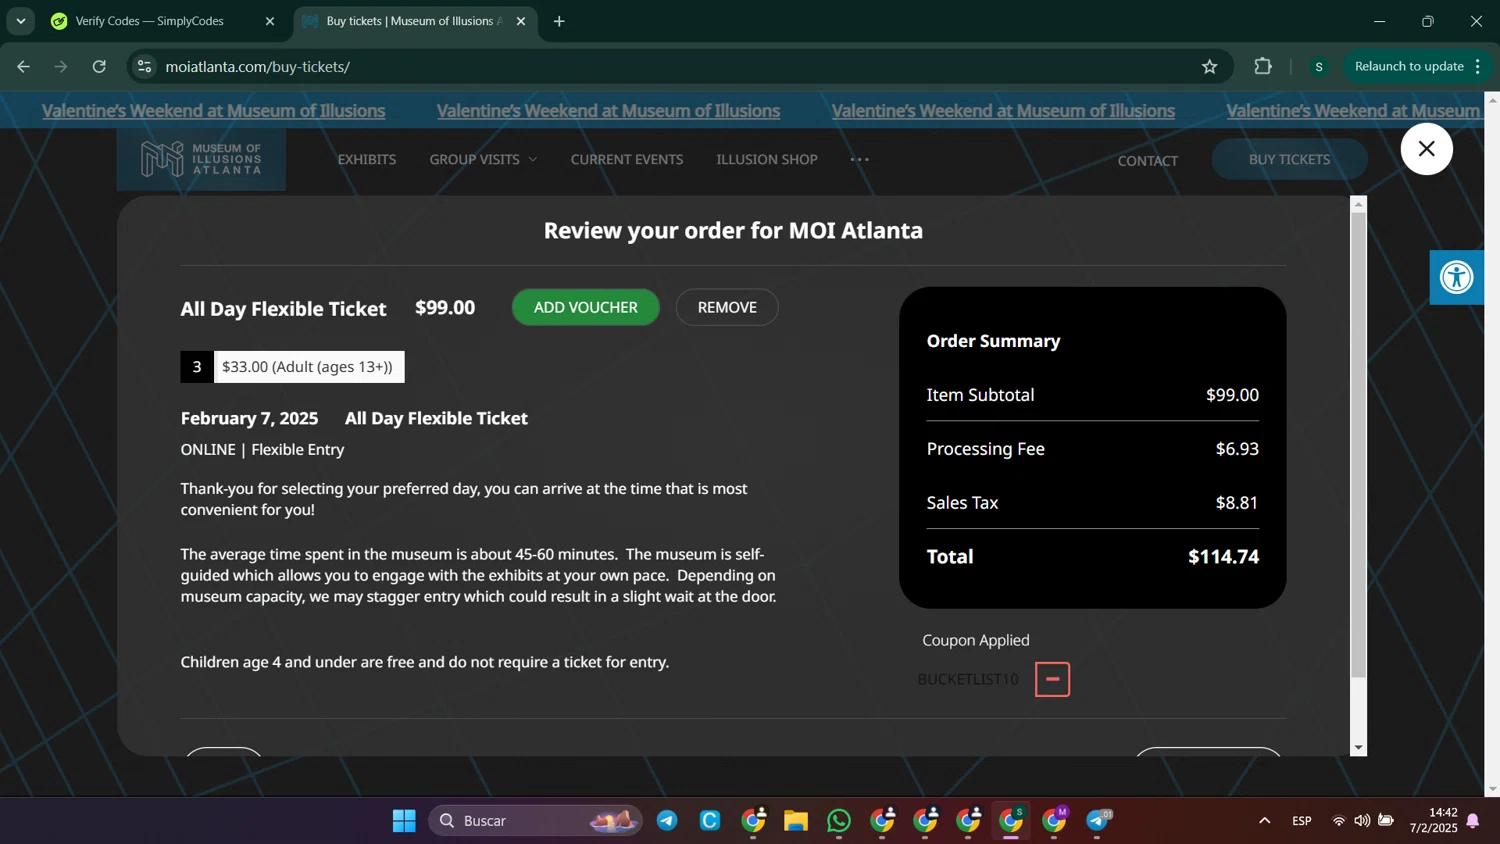Select the BUCKETLIST10 coupon code text

[x=968, y=679]
